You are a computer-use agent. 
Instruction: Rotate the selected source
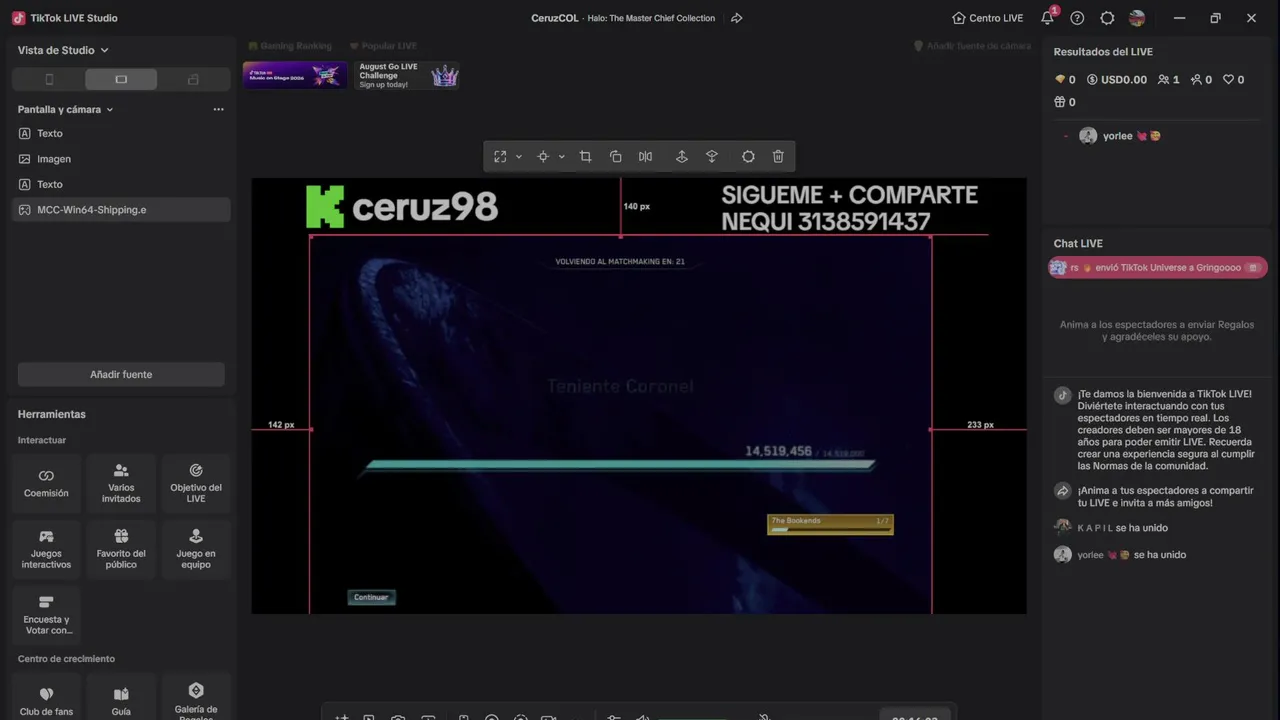(615, 156)
